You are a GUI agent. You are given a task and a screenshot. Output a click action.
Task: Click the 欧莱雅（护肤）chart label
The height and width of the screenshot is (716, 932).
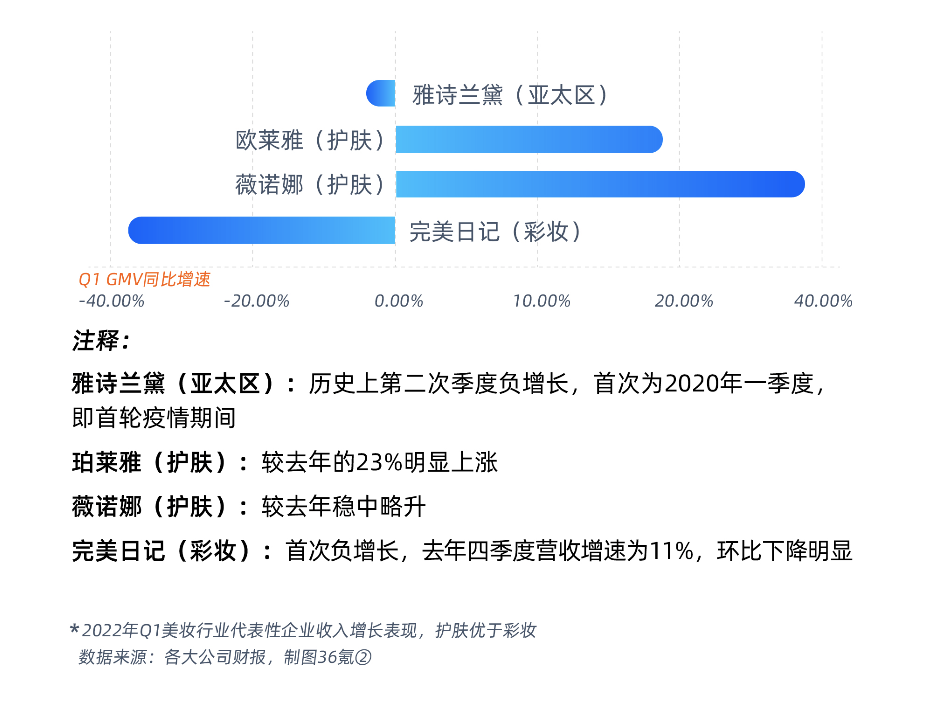pos(311,140)
